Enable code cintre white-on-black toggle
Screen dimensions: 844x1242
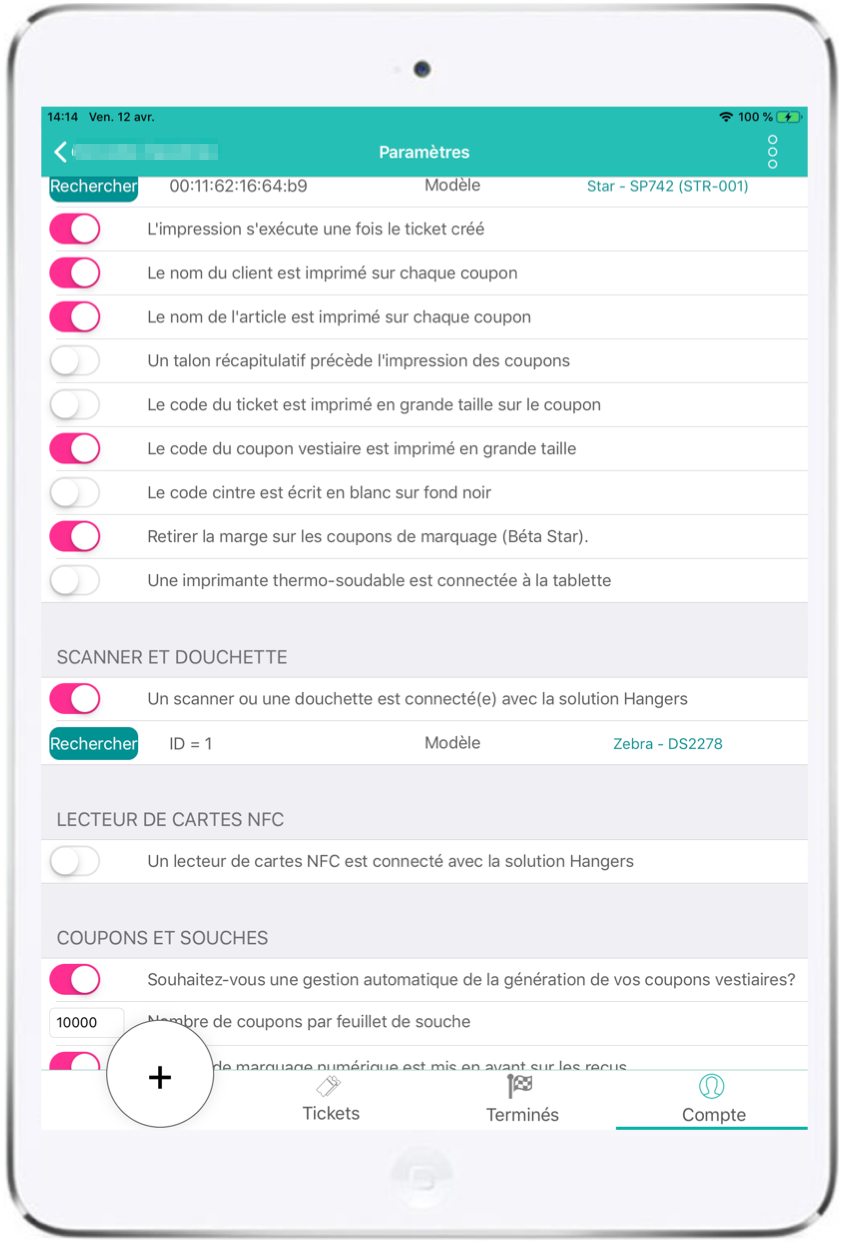point(75,493)
